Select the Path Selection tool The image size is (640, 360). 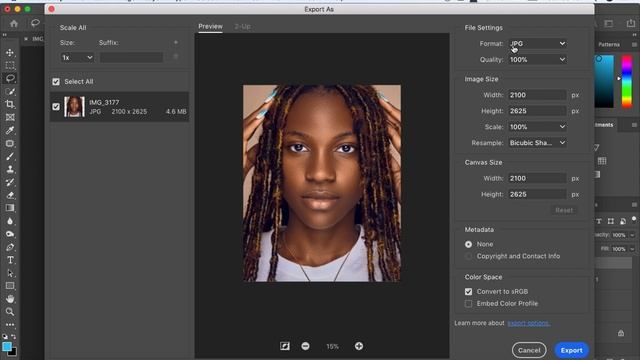coord(10,273)
